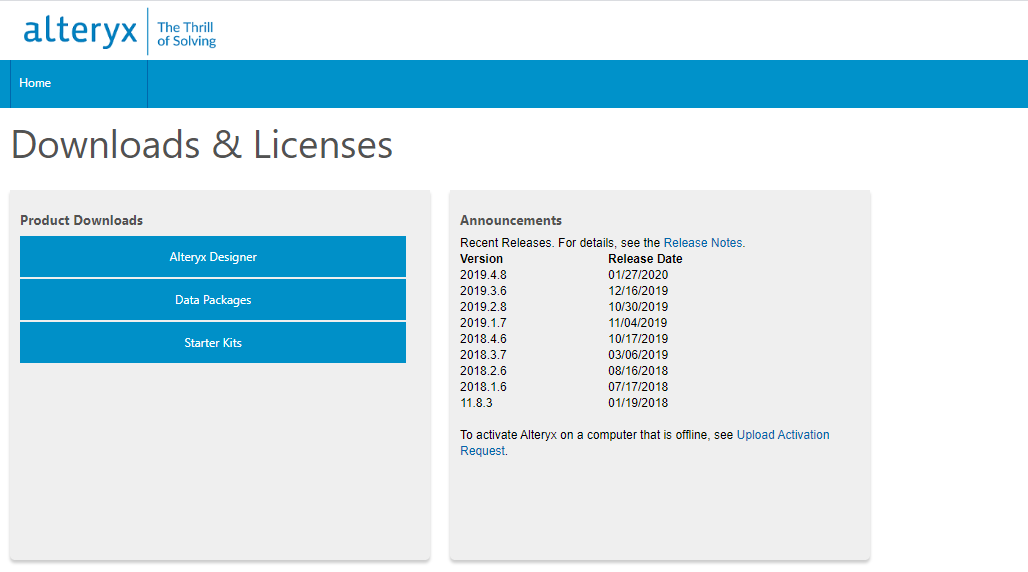Click the Announcements panel heading
The image size is (1028, 572).
(x=511, y=220)
